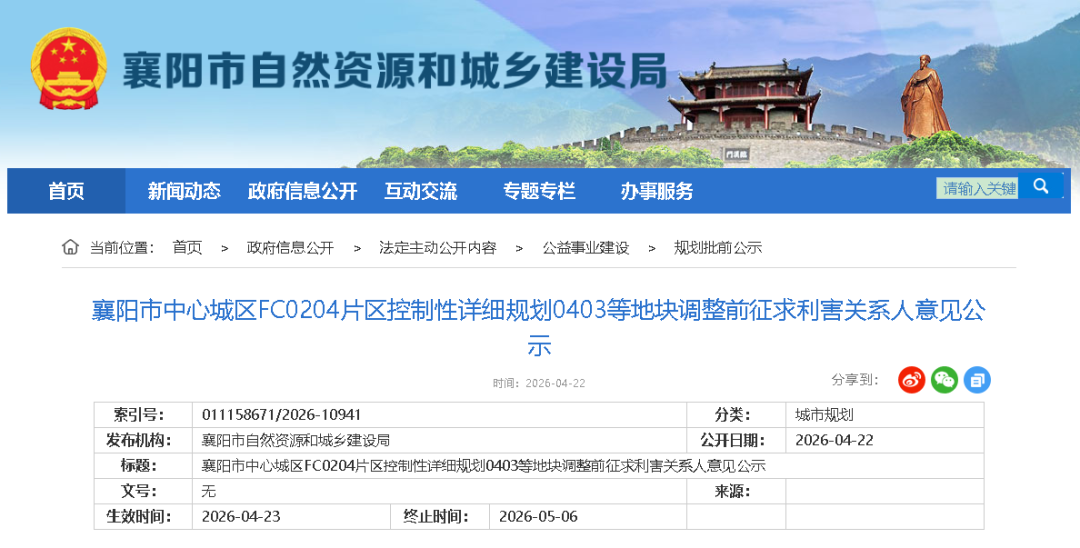Screen dimensions: 1080x548
Task: Go to 公益事业建设 breadcrumb
Action: 586,248
